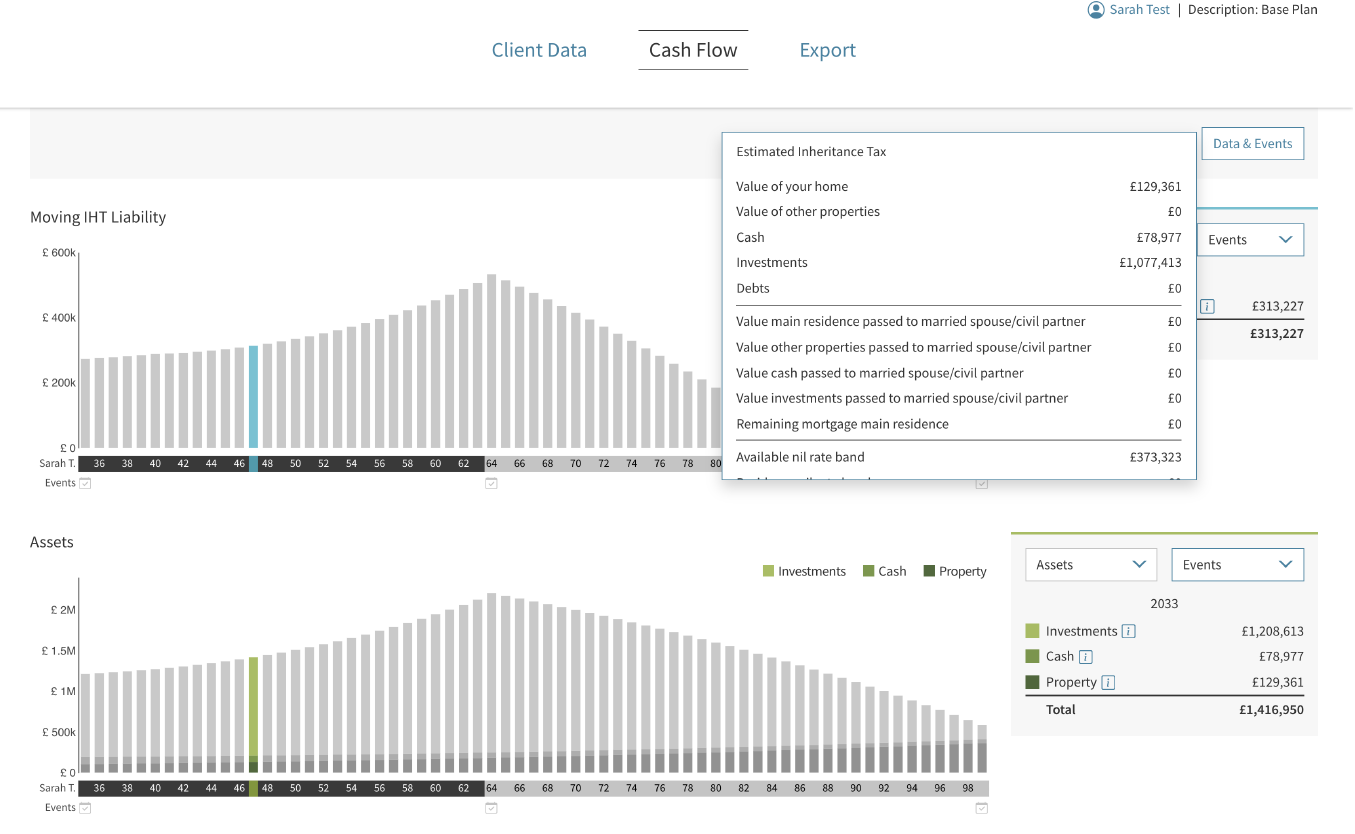
Task: Open the Events dropdown beside the Assets dropdown
Action: [1237, 565]
